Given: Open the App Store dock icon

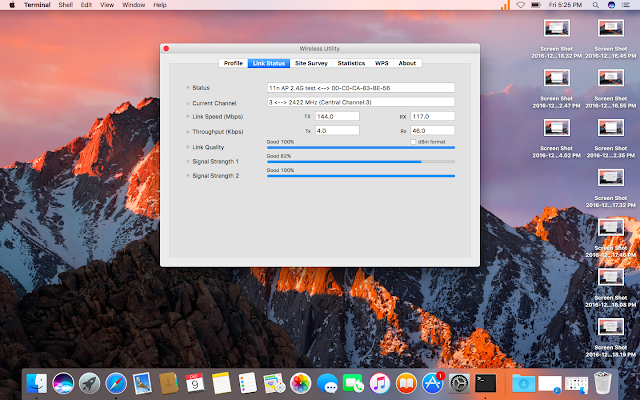Looking at the screenshot, I should [432, 382].
